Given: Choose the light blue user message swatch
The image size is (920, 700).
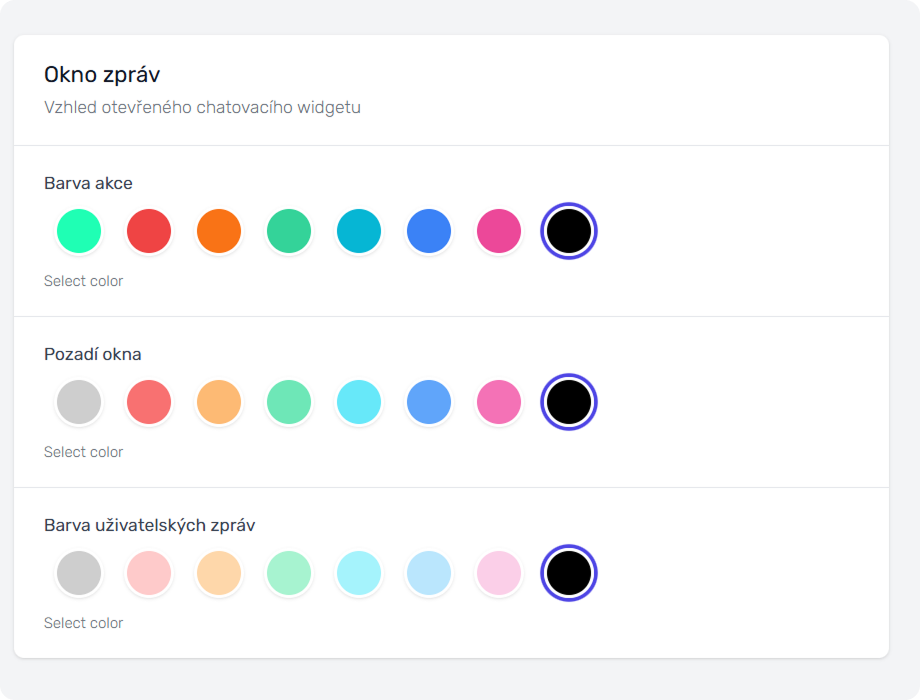Looking at the screenshot, I should point(429,573).
